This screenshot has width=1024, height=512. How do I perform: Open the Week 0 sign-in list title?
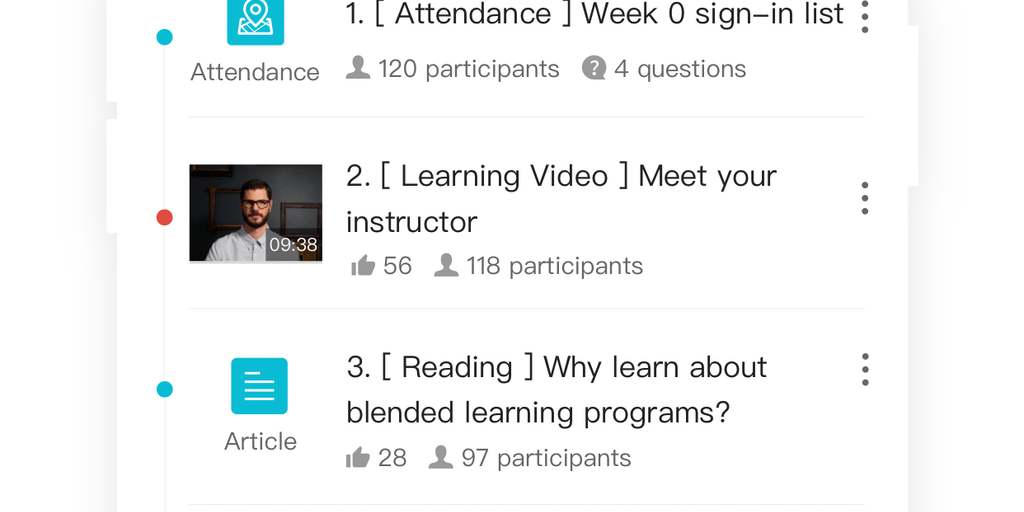pyautogui.click(x=595, y=15)
